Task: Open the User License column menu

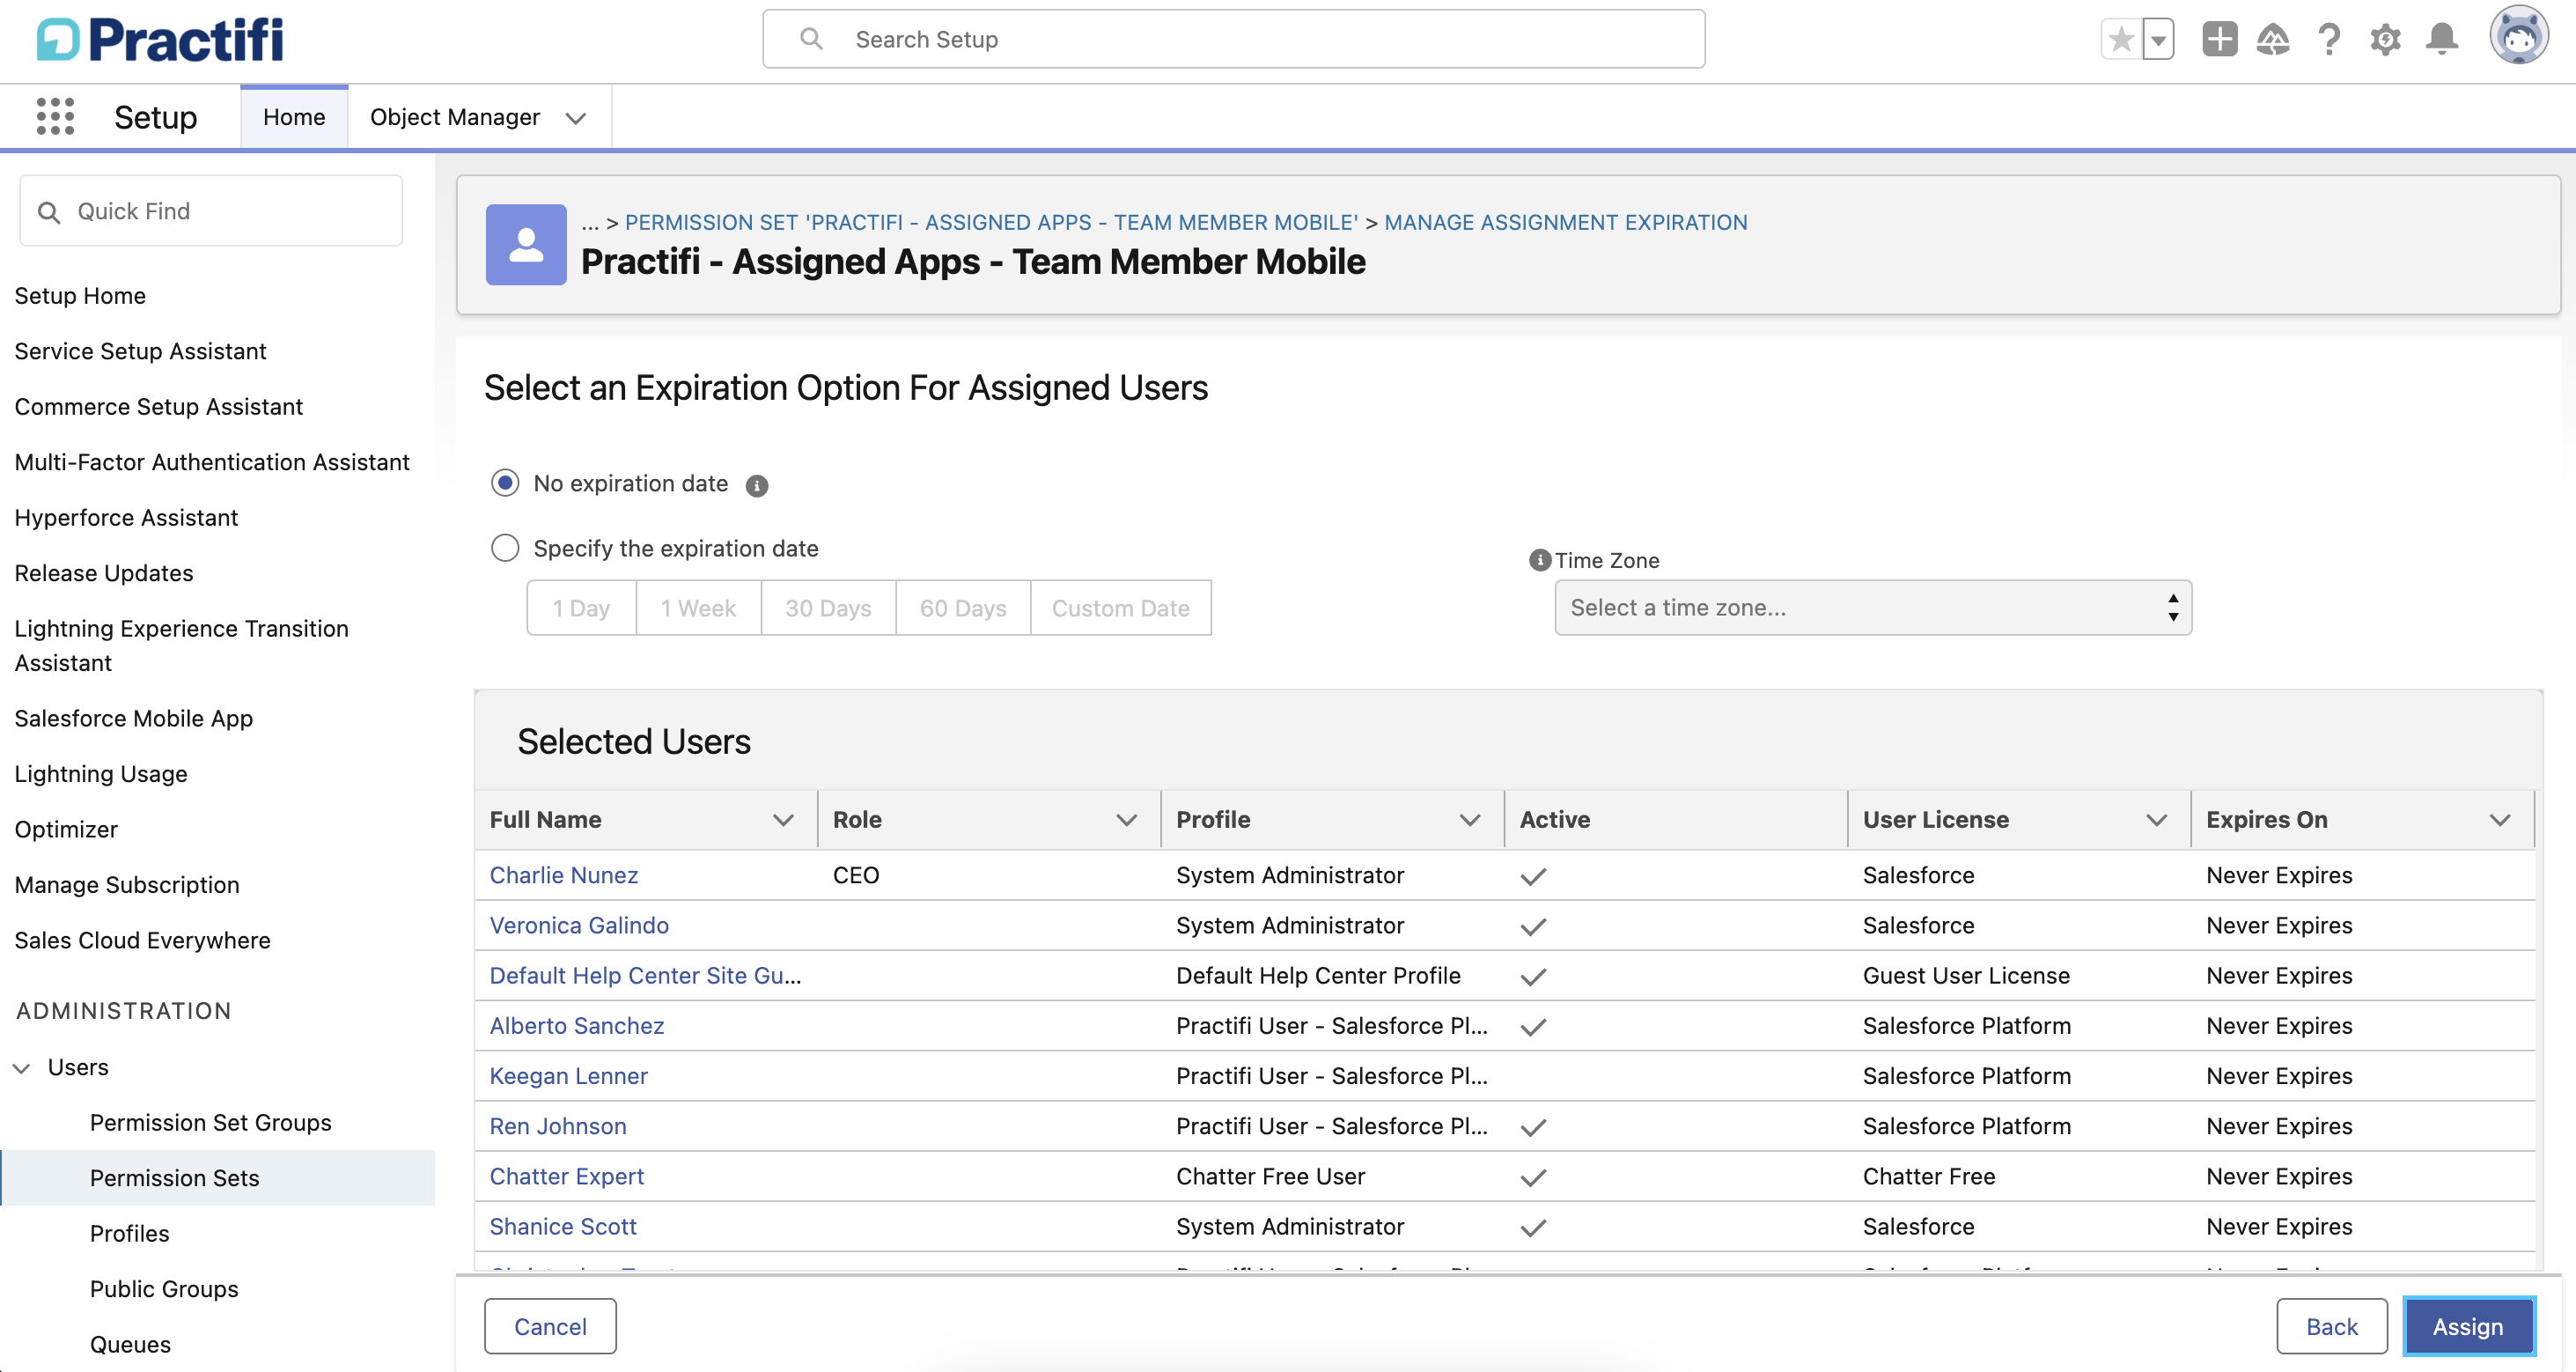Action: 2156,820
